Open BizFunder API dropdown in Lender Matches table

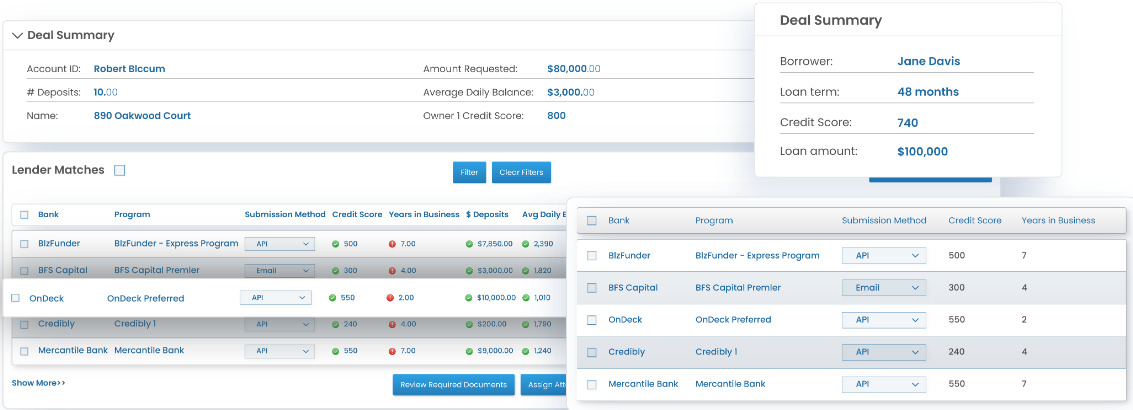pyautogui.click(x=280, y=244)
